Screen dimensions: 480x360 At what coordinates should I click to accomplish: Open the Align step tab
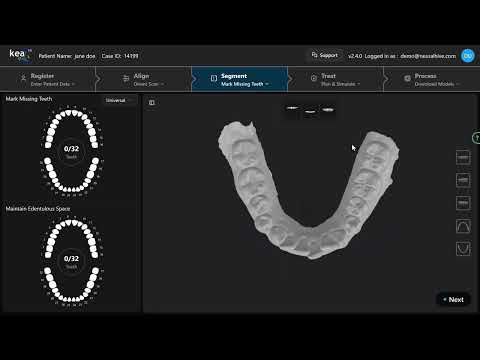click(x=143, y=79)
